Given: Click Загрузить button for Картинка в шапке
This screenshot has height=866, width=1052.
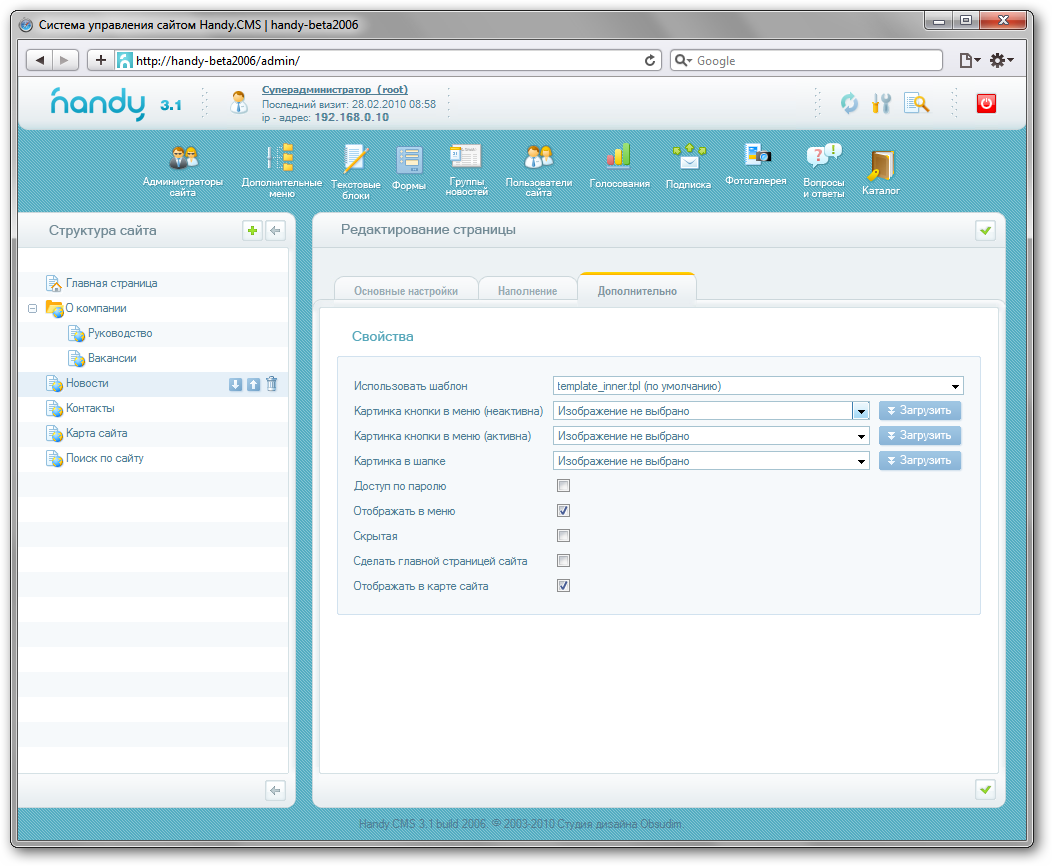Looking at the screenshot, I should pyautogui.click(x=920, y=461).
